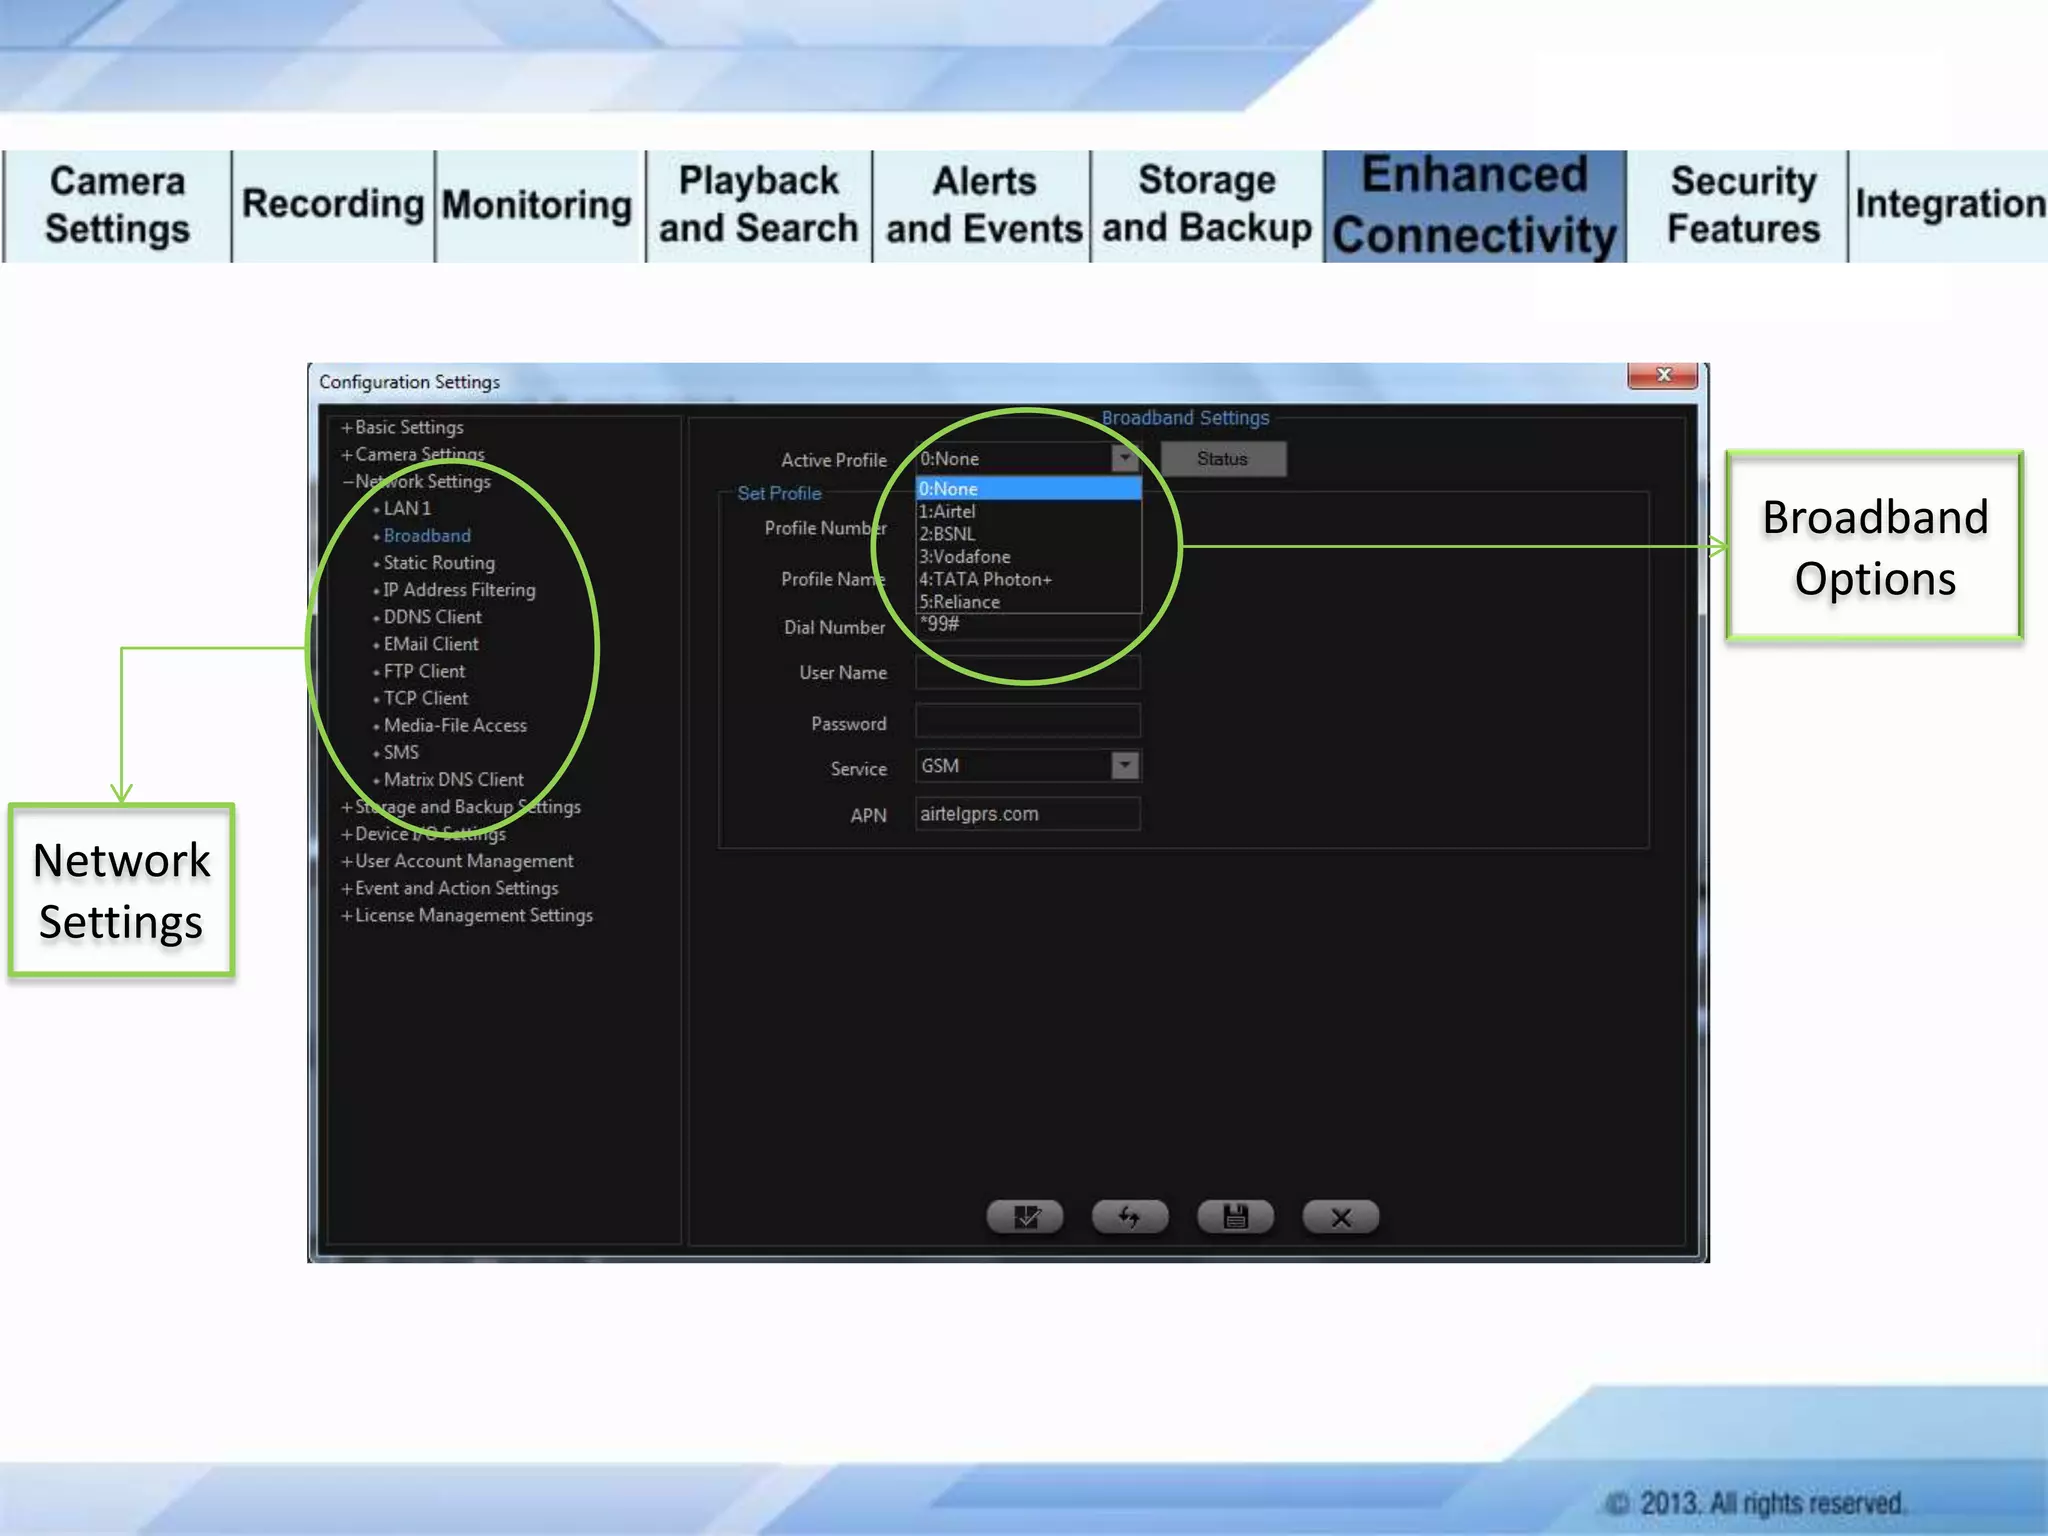
Task: Select Media-File Access tree item
Action: point(455,725)
